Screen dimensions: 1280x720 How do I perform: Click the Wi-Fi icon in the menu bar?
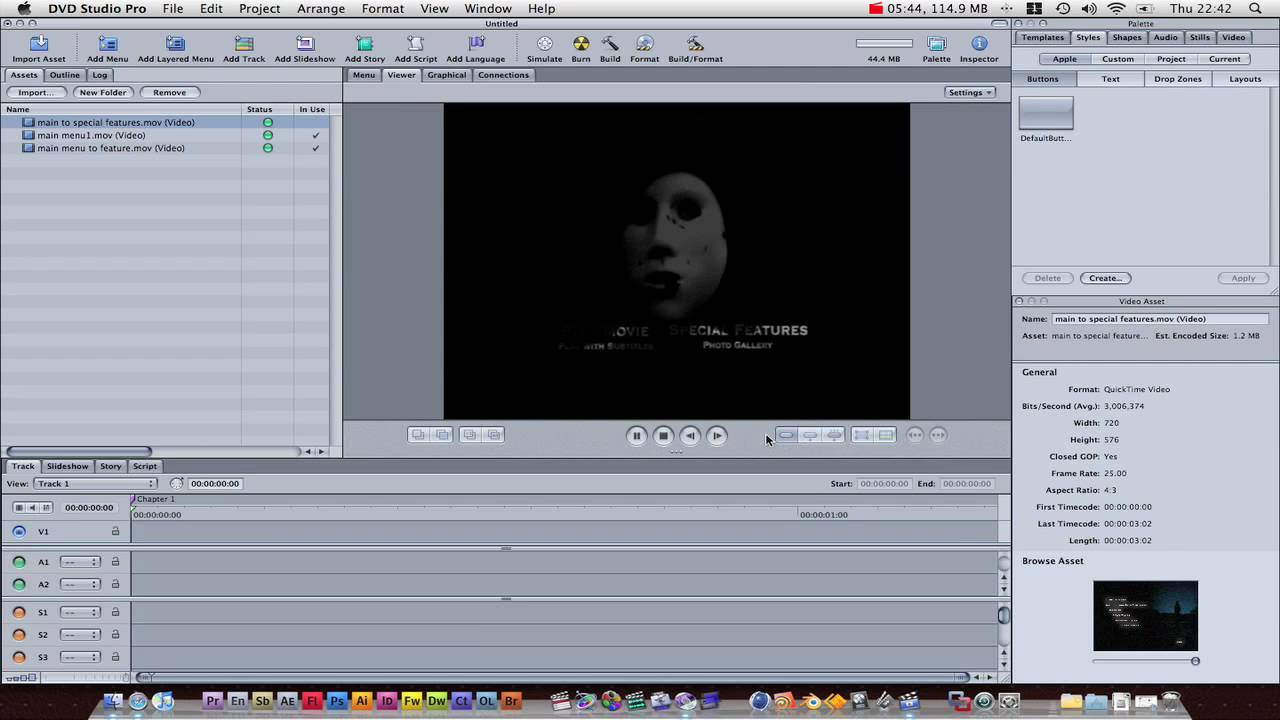(x=1116, y=8)
